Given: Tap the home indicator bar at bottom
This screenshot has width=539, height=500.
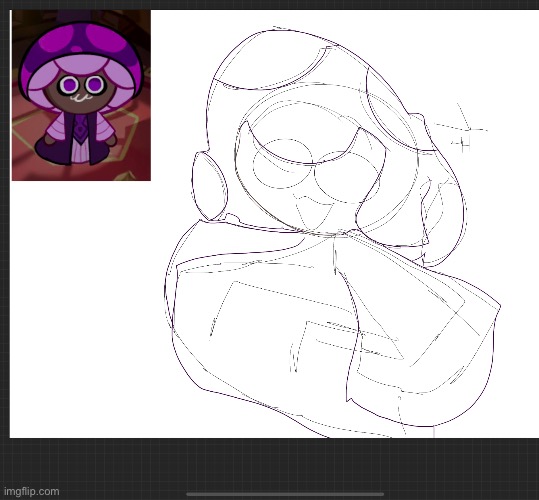Looking at the screenshot, I should coord(285,494).
